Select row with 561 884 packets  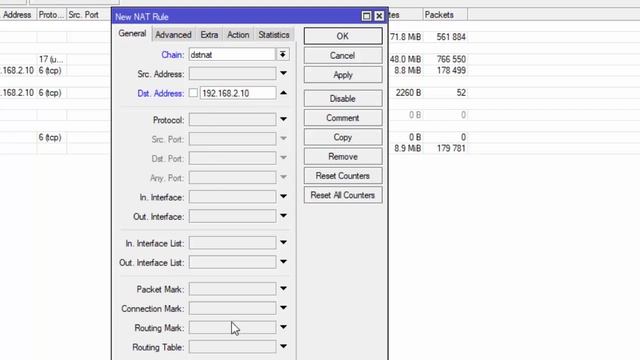(x=451, y=37)
